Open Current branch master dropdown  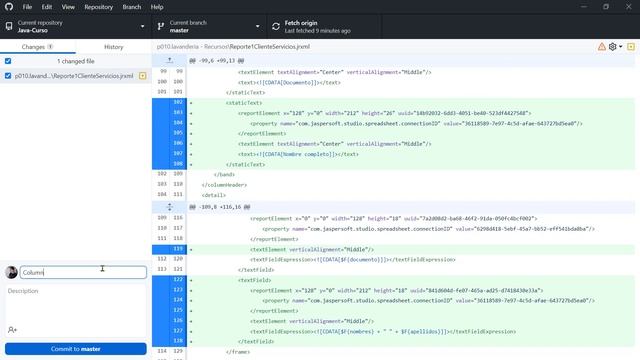209,27
